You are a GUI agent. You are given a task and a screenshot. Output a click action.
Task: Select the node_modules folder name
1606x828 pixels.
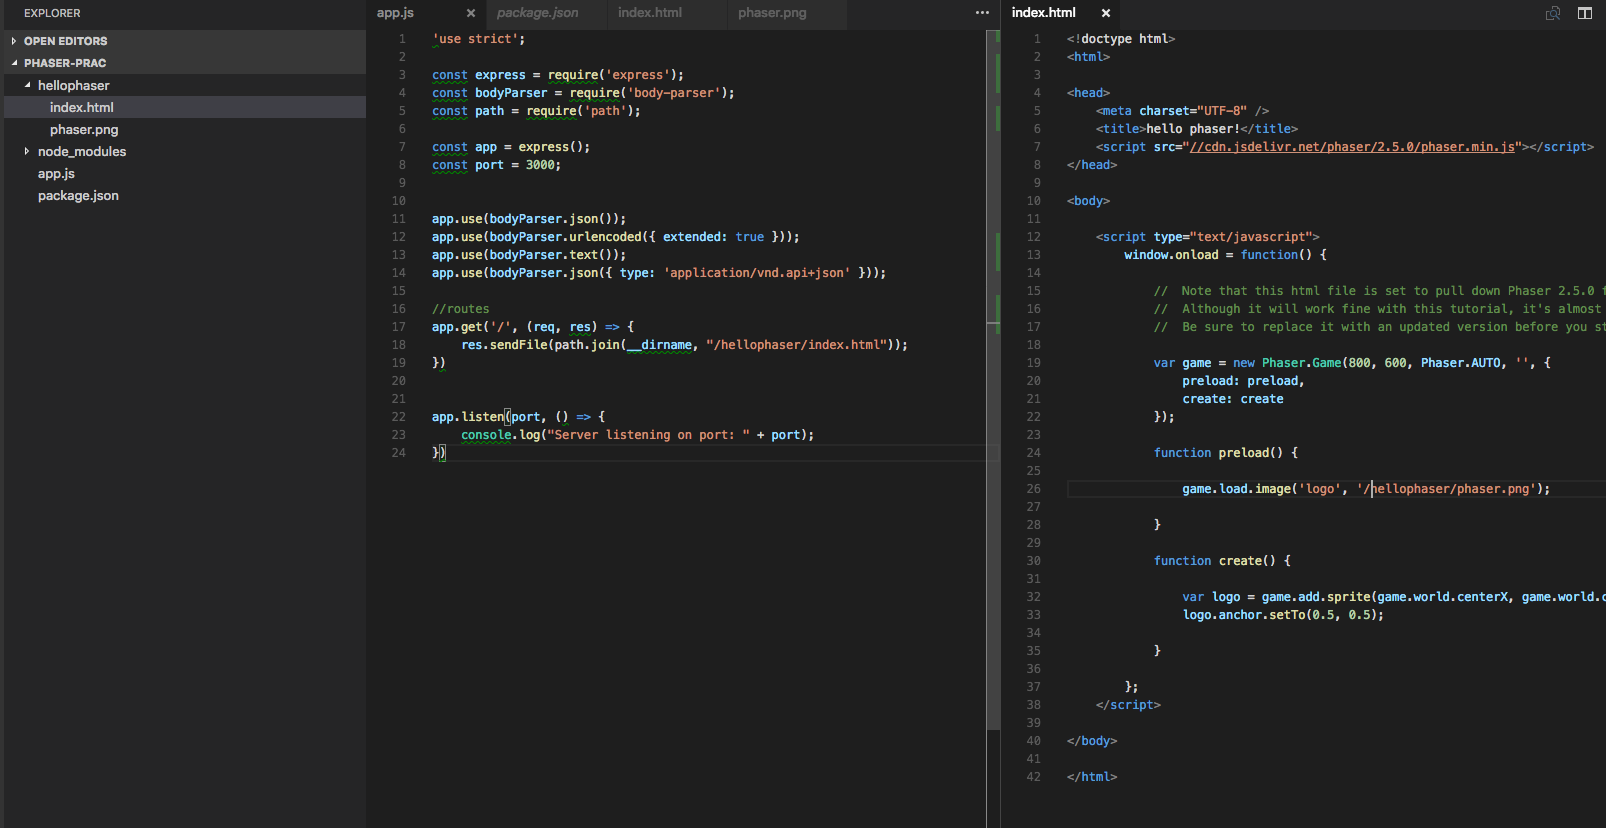pos(82,151)
